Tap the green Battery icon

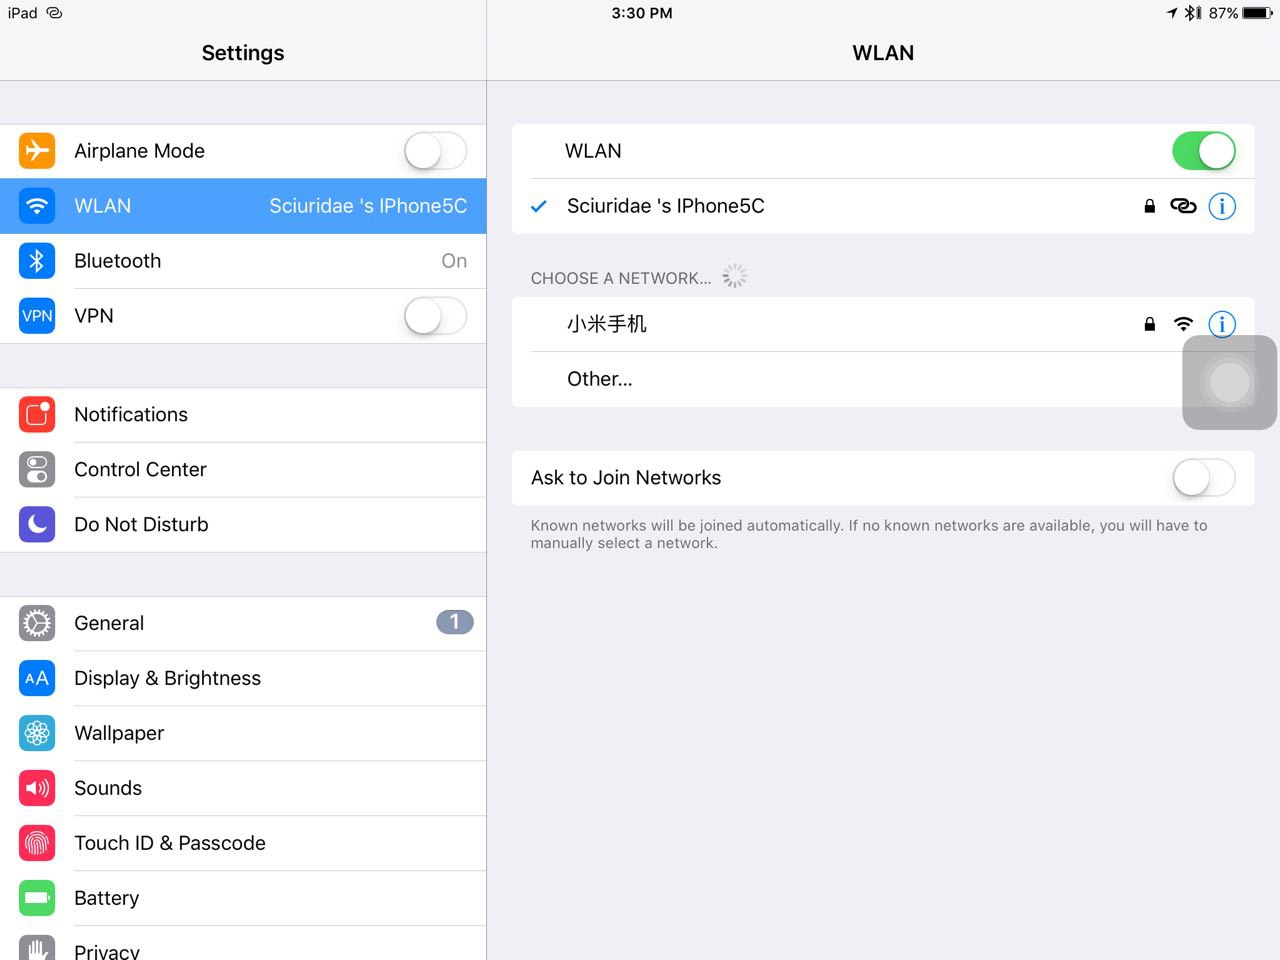(x=37, y=898)
